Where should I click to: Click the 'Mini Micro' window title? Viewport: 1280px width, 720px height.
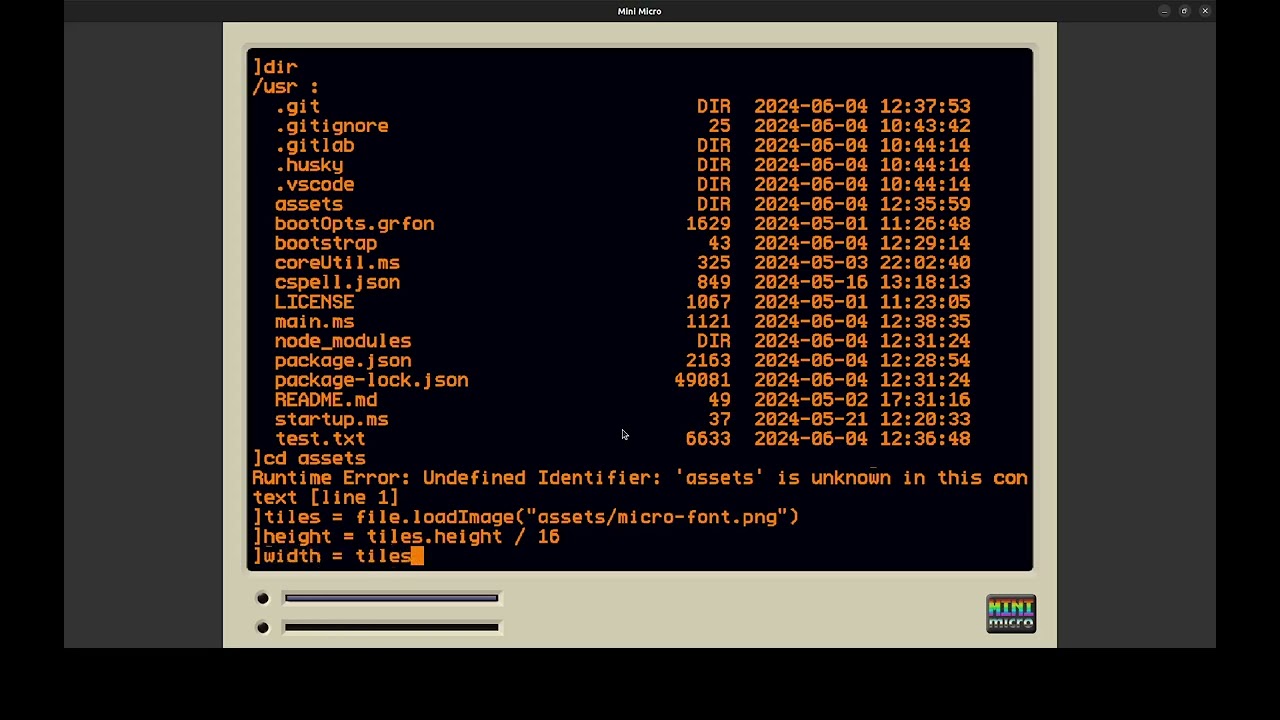[640, 11]
